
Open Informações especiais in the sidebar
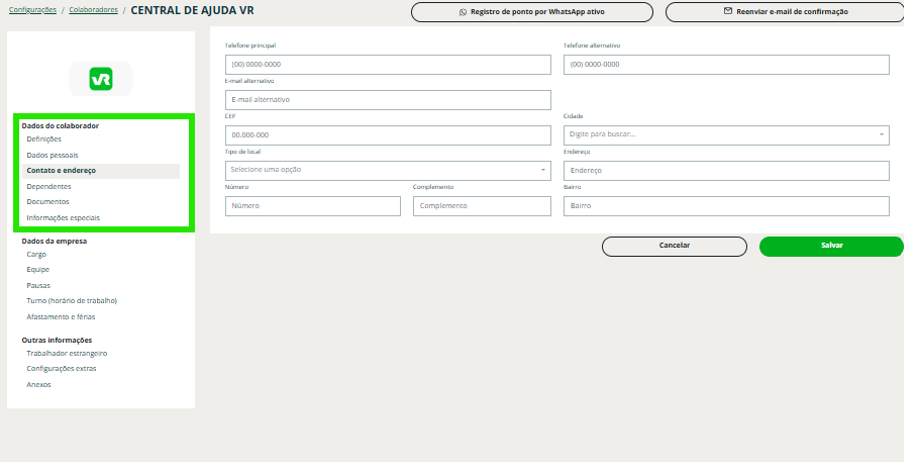pos(63,218)
